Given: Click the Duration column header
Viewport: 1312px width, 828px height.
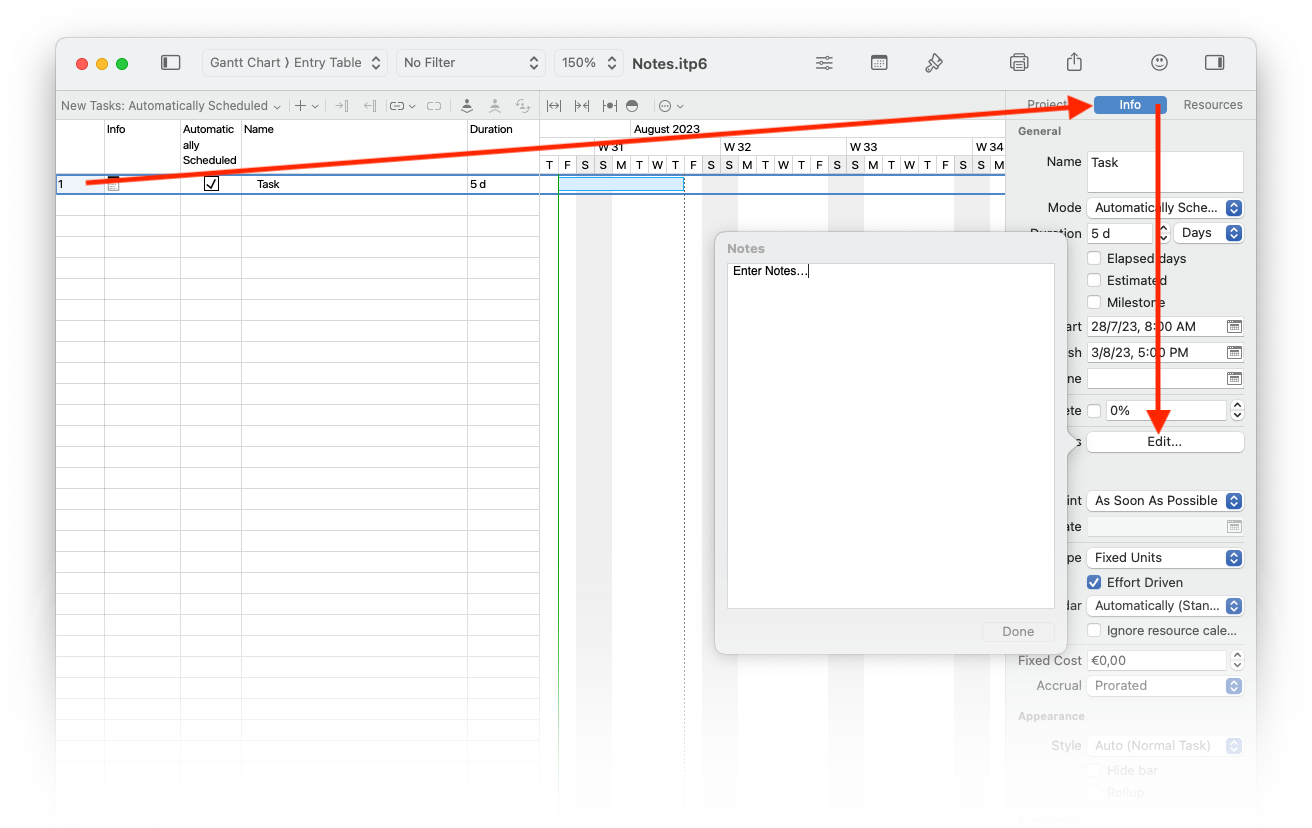Looking at the screenshot, I should click(x=503, y=147).
